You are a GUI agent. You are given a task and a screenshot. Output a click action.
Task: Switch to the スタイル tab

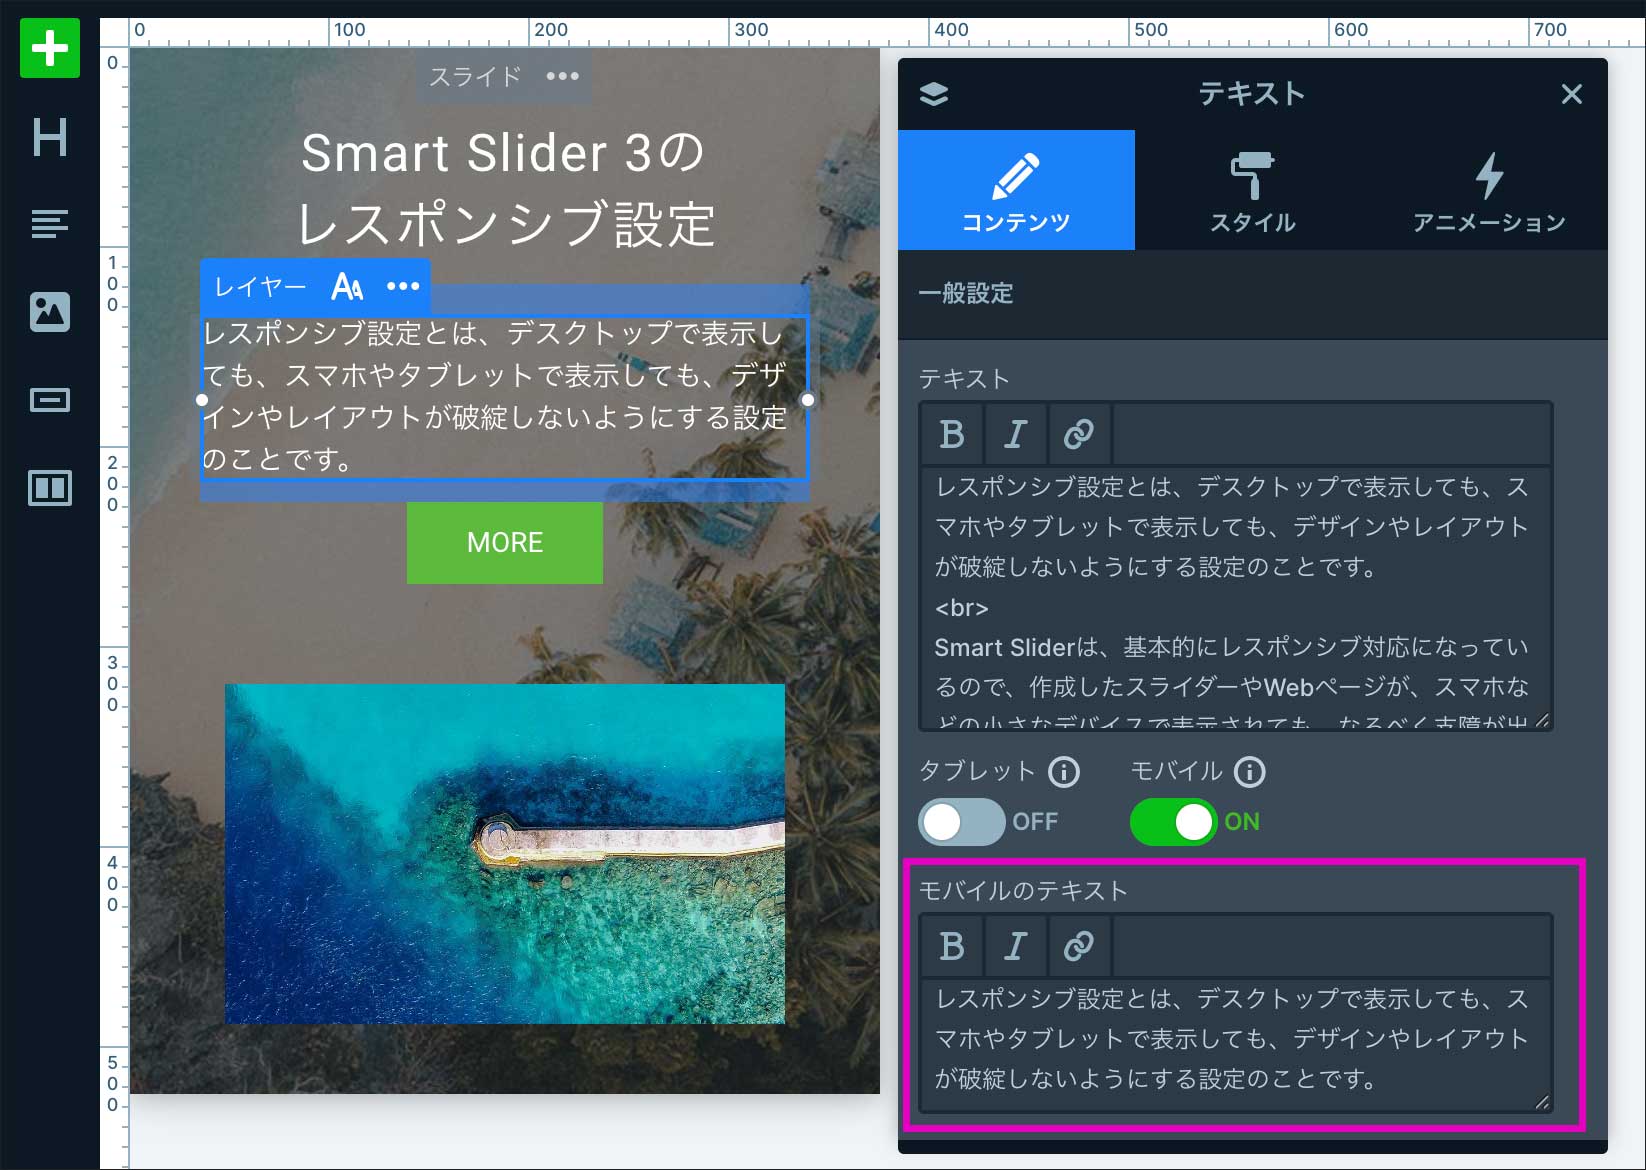pyautogui.click(x=1252, y=190)
